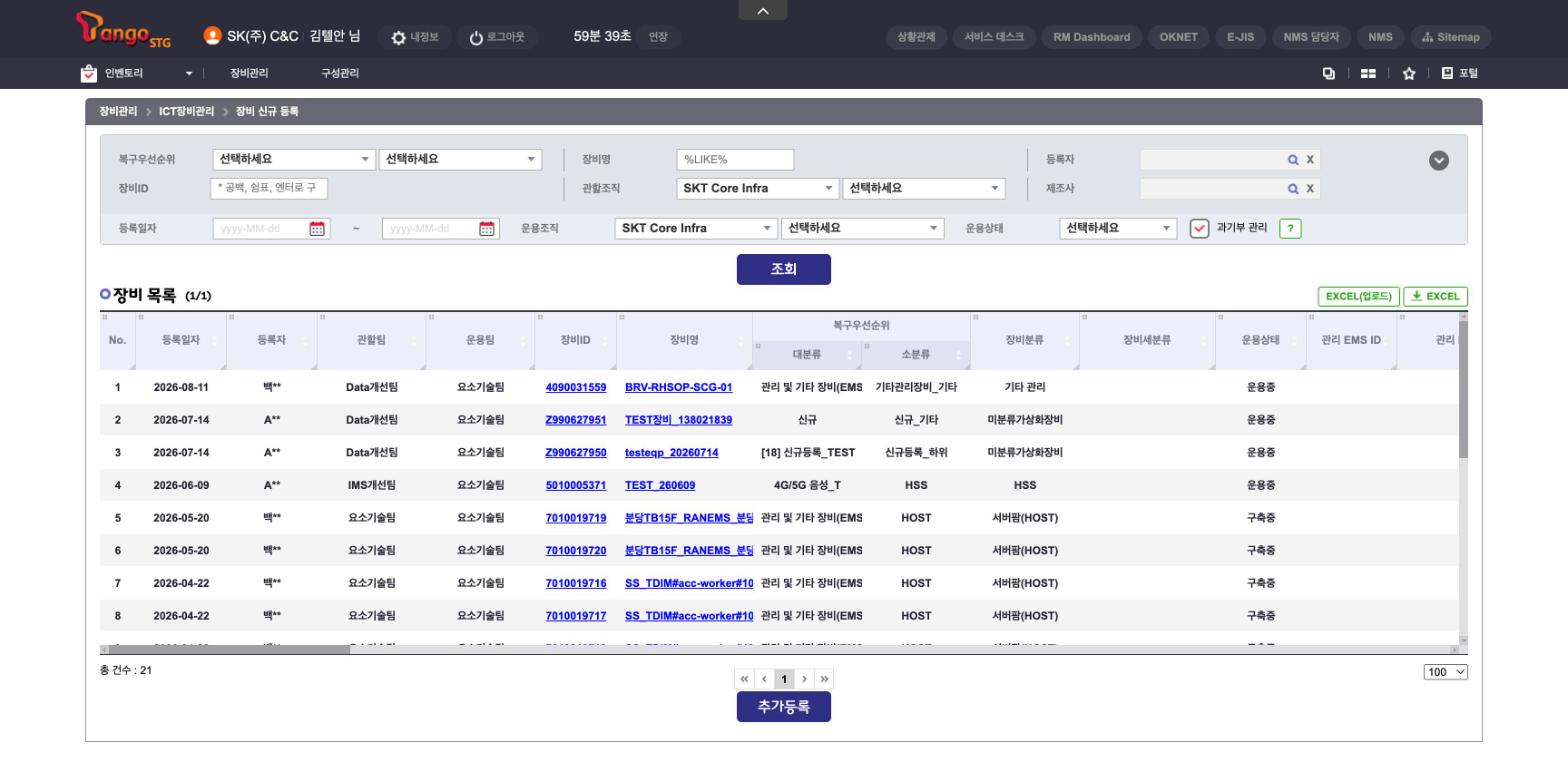Screen dimensions: 1568x772
Task: Click vertical scrollbar of device table
Action: tap(1464, 390)
